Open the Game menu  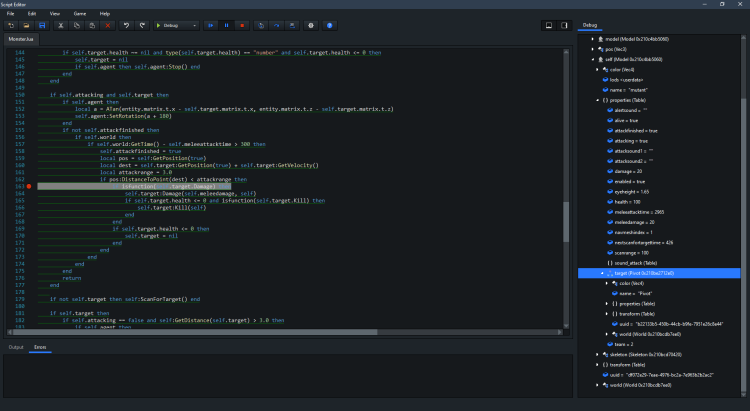80,13
